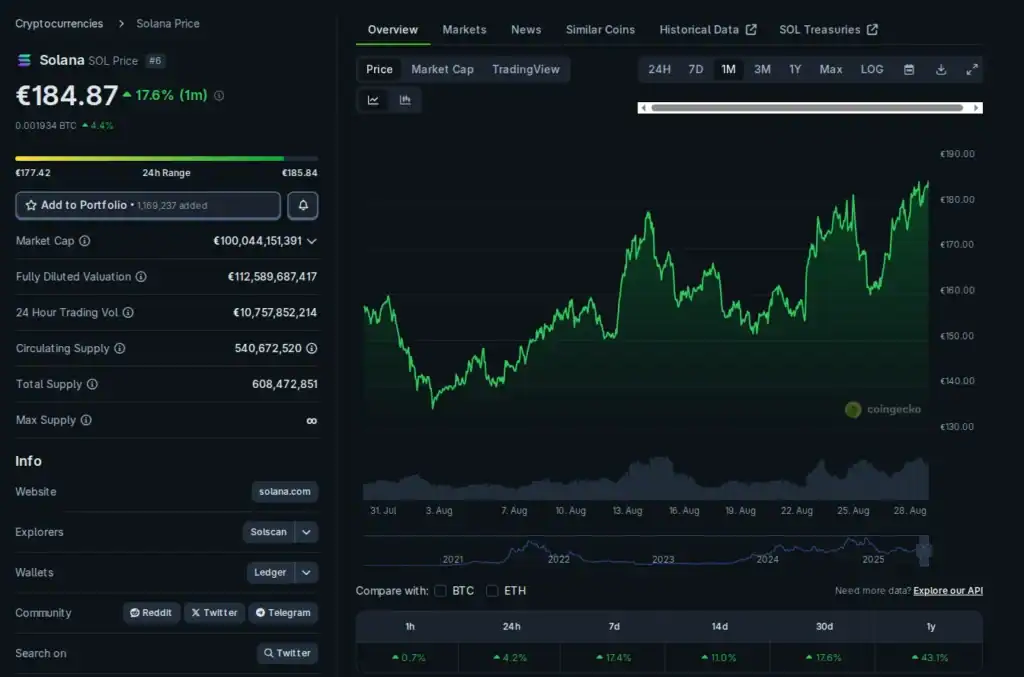Open info icon beside 17.6% change
The image size is (1024, 677).
pyautogui.click(x=219, y=95)
